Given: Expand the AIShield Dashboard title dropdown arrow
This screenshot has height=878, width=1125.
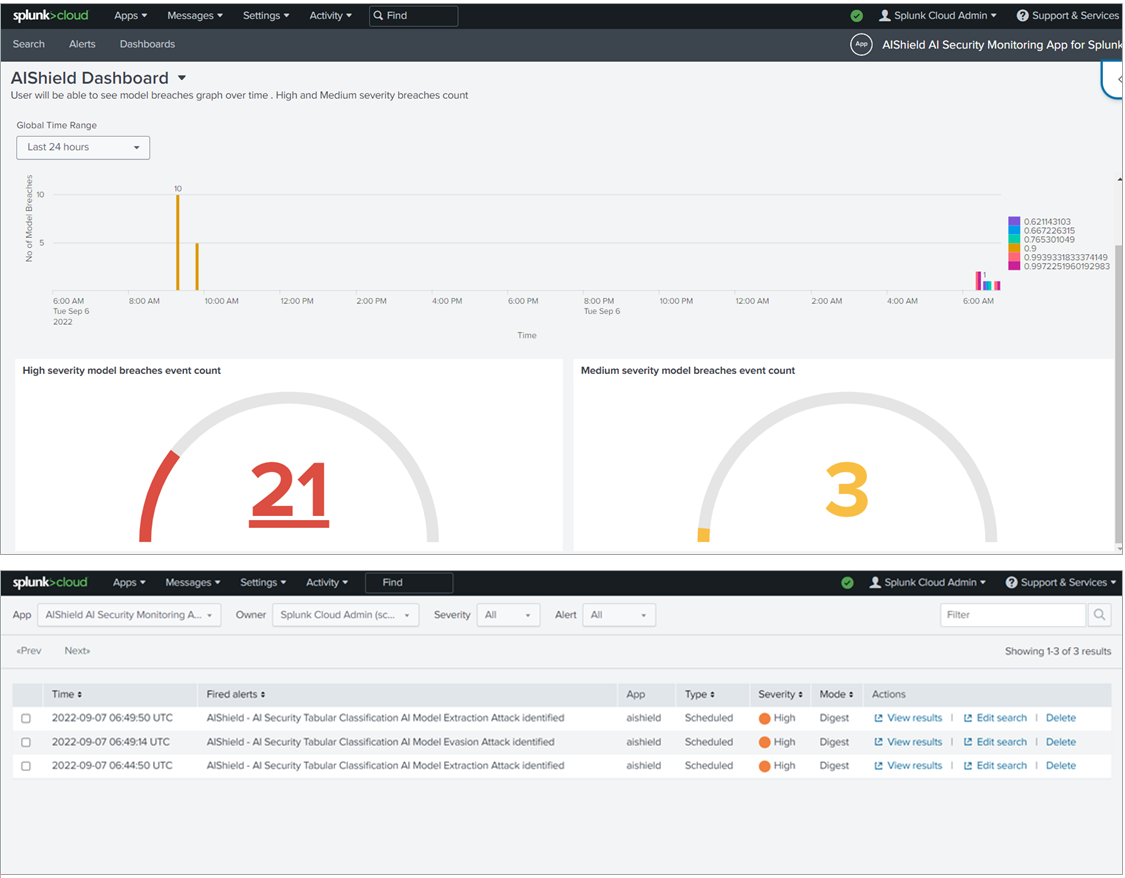Looking at the screenshot, I should coord(182,77).
